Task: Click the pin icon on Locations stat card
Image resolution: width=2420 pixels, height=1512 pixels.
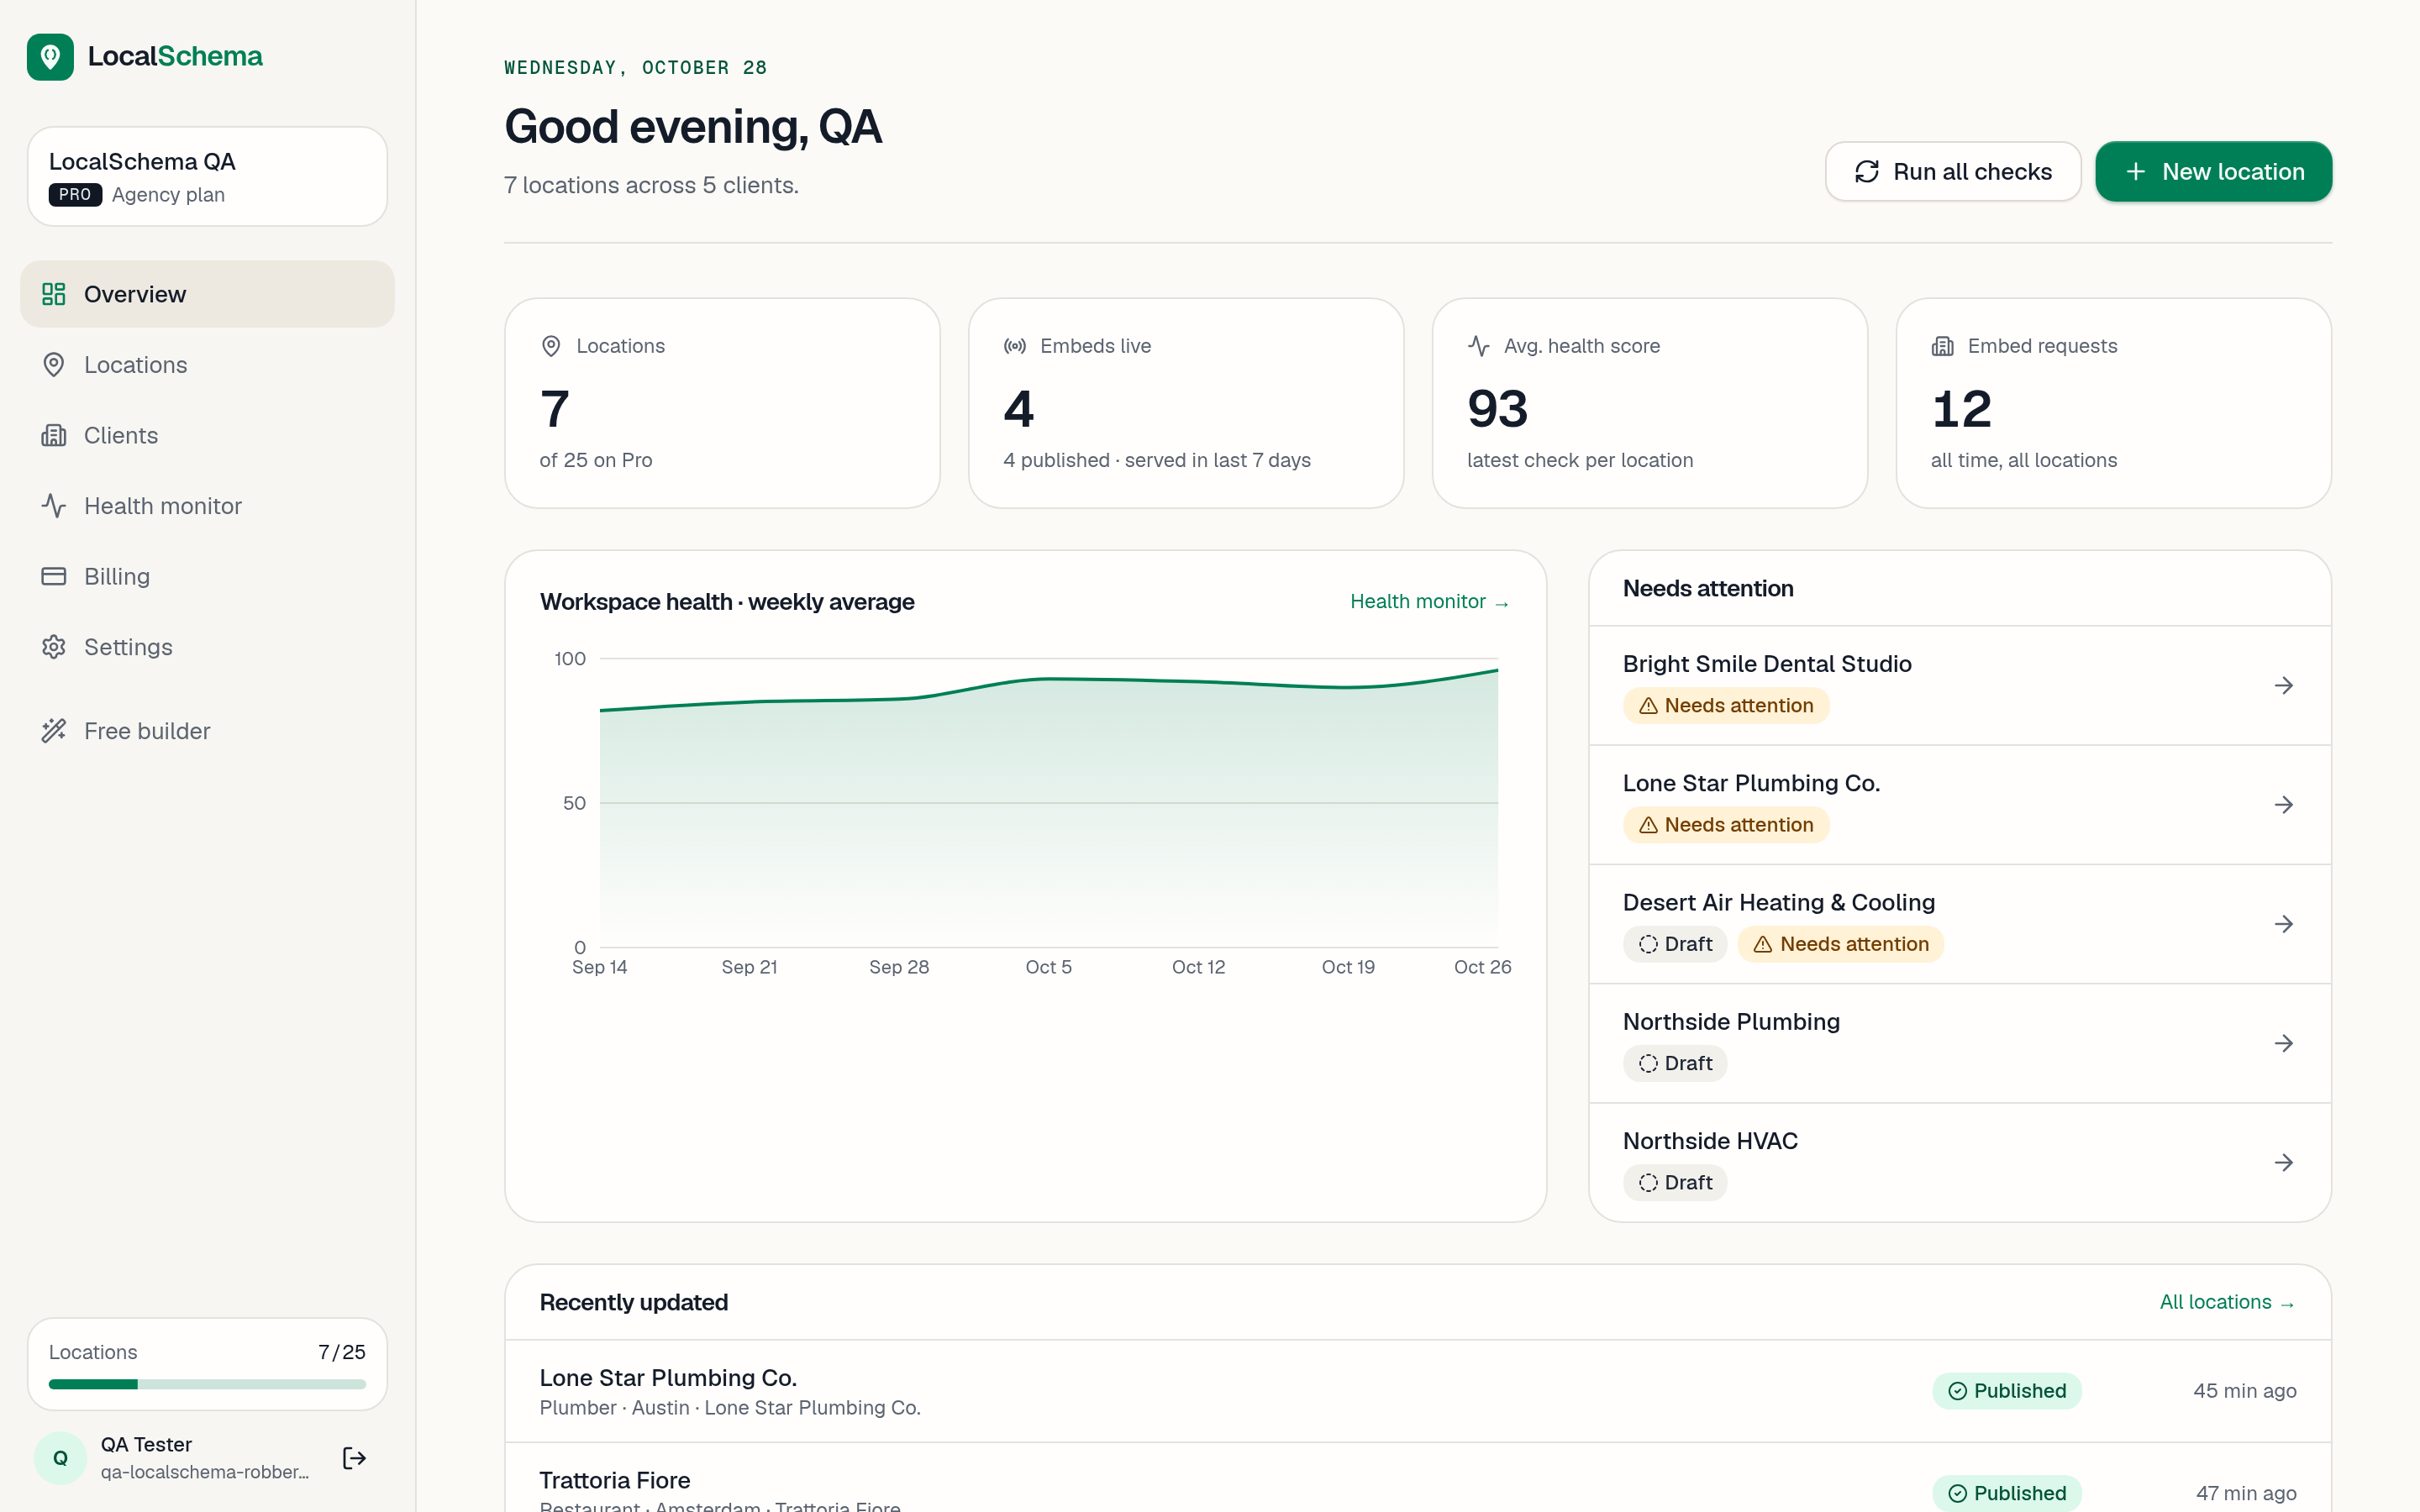Action: tap(551, 346)
